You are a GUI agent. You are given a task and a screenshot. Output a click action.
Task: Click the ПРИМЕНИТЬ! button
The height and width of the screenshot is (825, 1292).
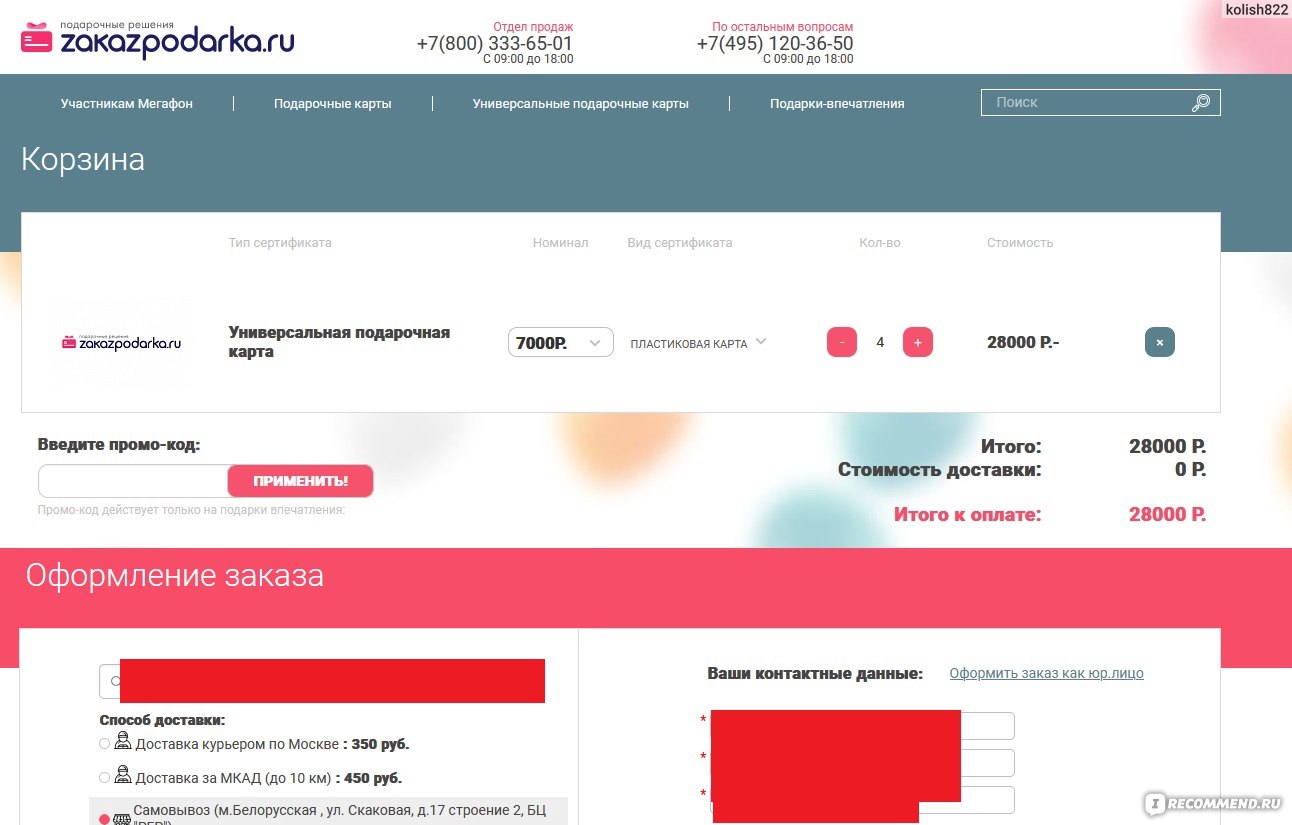301,481
